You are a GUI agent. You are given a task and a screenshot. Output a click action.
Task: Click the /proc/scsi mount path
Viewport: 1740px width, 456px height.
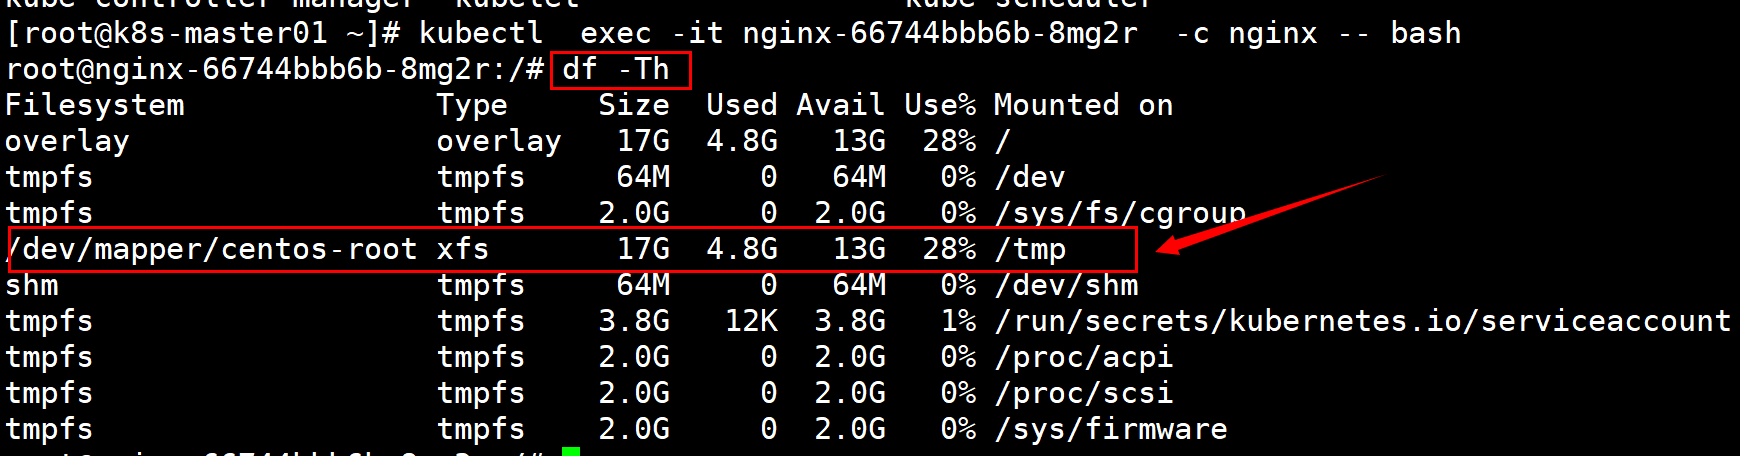[x=1084, y=393]
